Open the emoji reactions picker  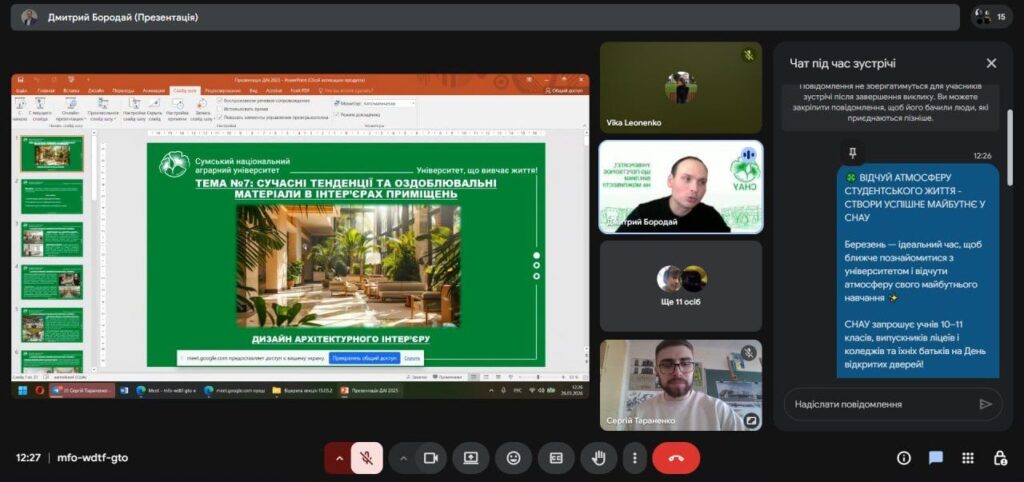point(513,458)
